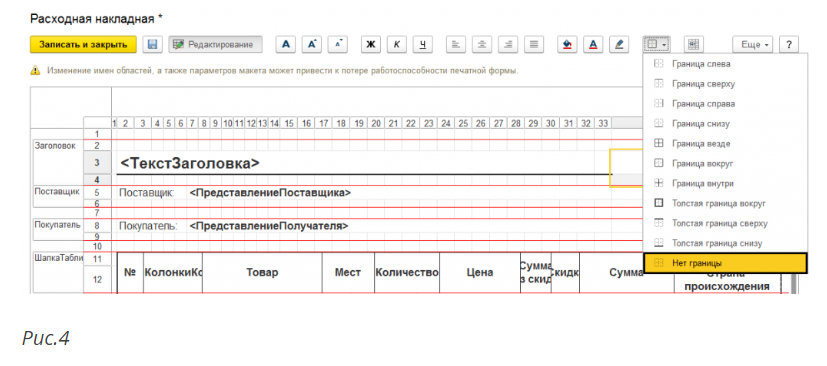Click Записать и закрыть button
The width and height of the screenshot is (827, 366).
[x=83, y=44]
